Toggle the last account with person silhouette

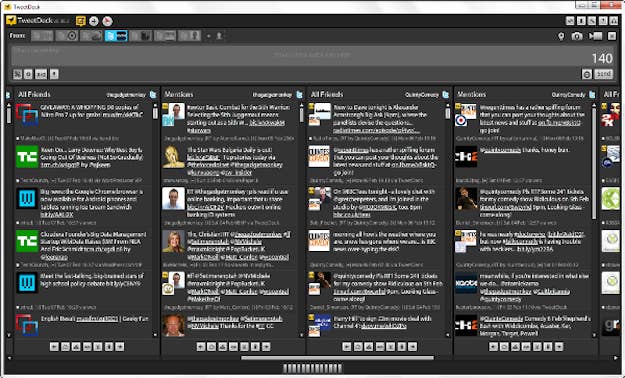[x=189, y=36]
